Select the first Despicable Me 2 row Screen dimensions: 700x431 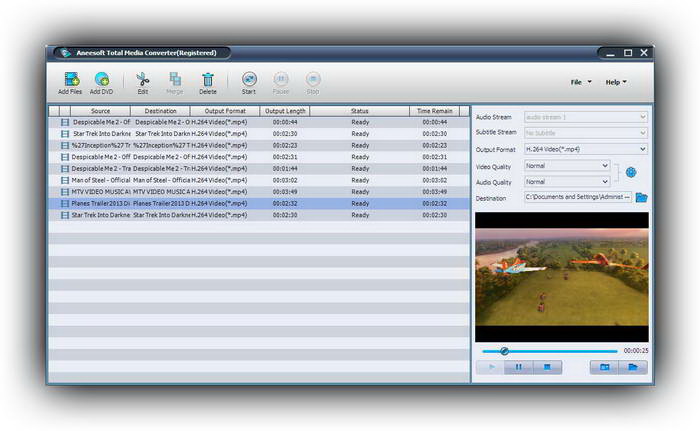[259, 122]
